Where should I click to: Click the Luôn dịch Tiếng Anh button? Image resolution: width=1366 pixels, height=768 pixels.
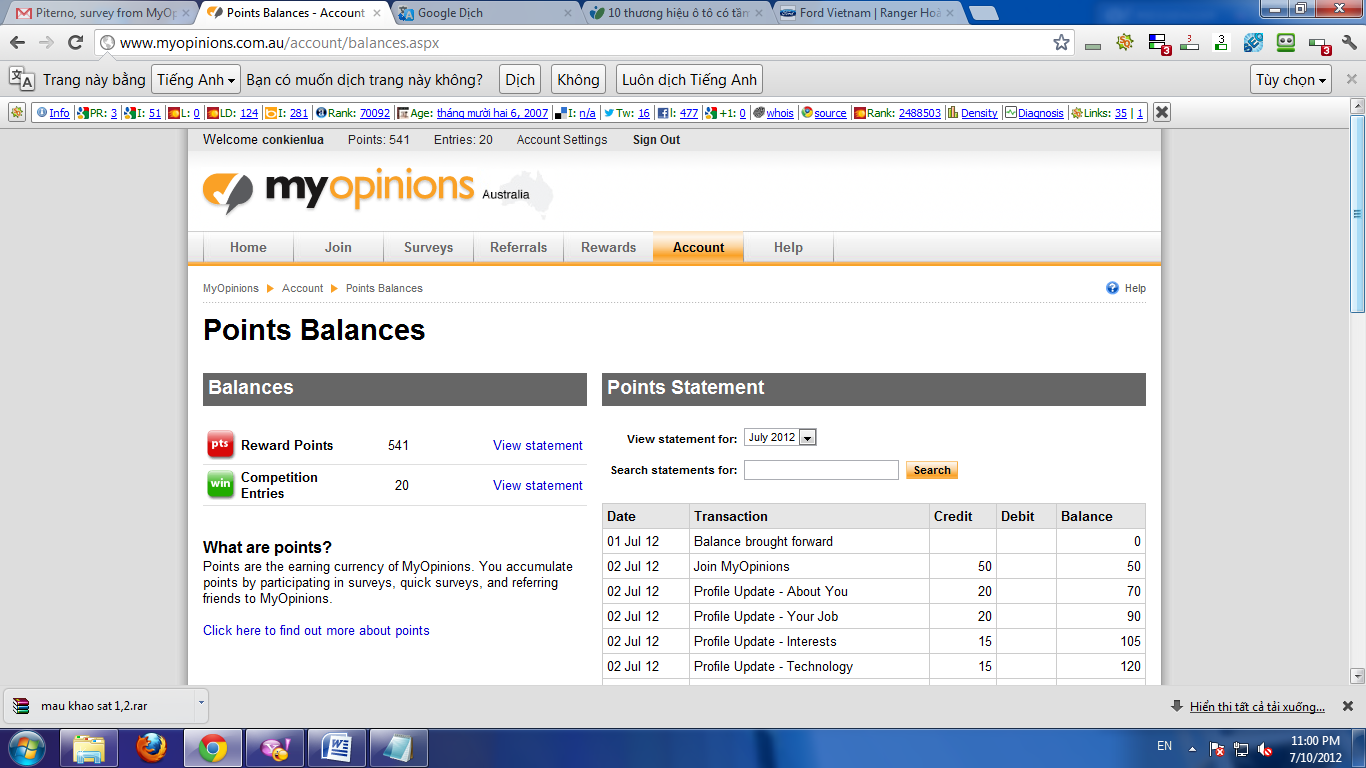[689, 80]
